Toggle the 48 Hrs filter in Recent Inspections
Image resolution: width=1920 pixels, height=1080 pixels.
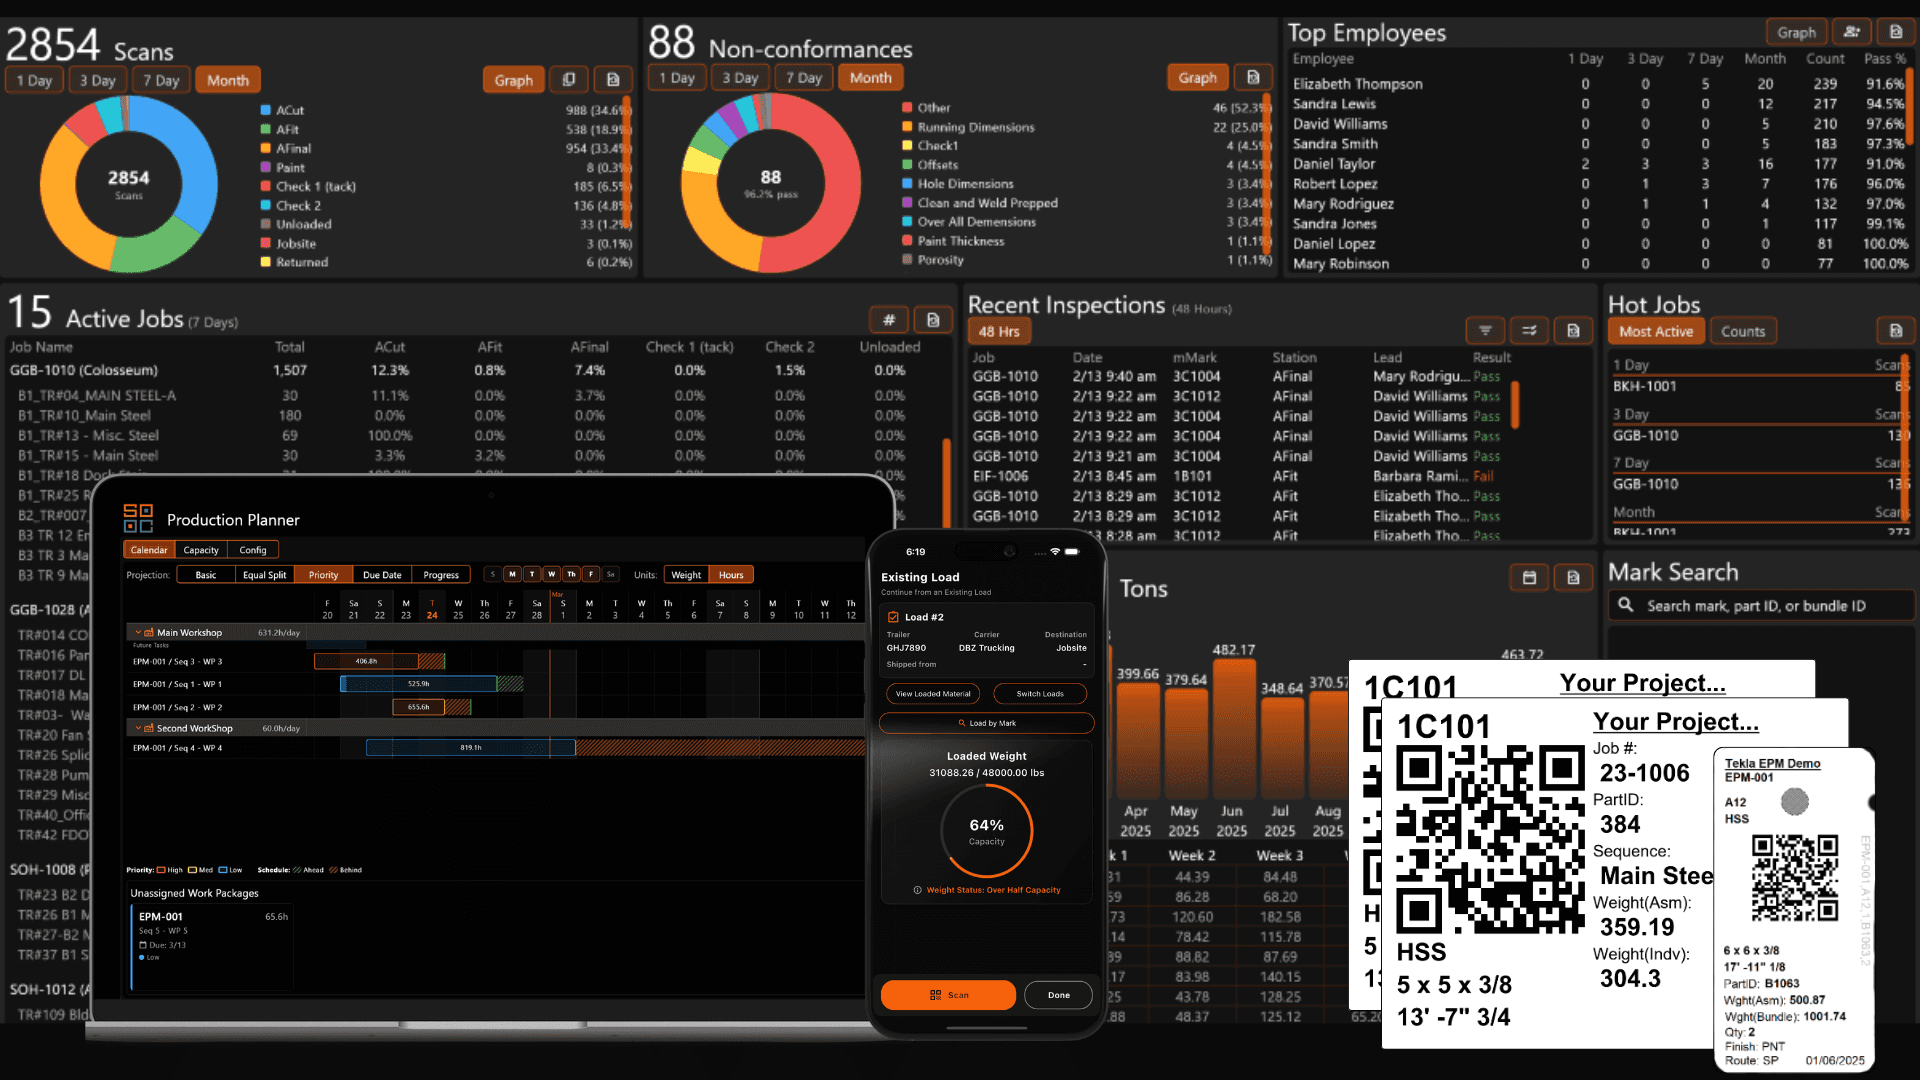(x=998, y=330)
